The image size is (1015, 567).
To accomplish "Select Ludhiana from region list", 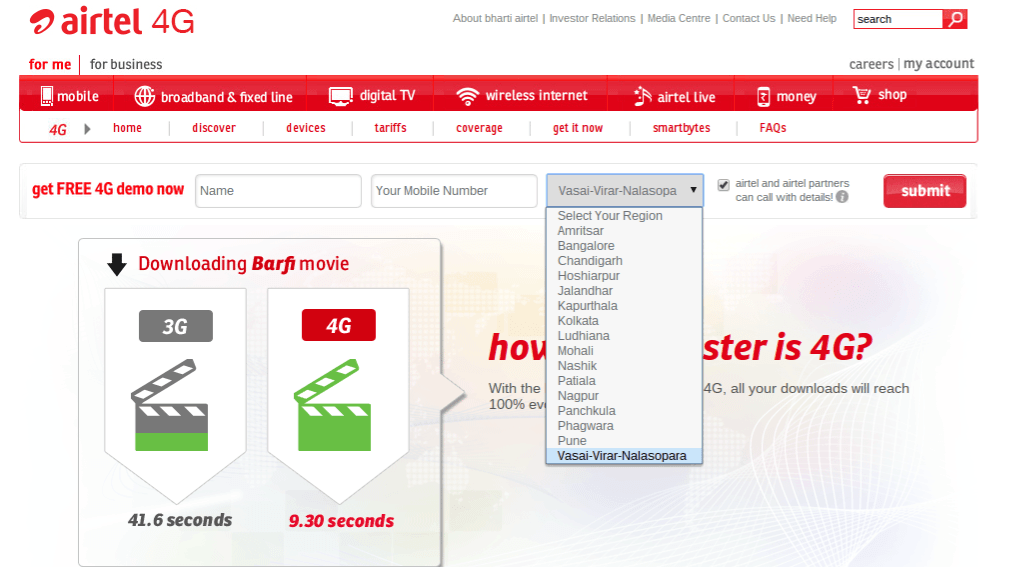I will click(624, 335).
